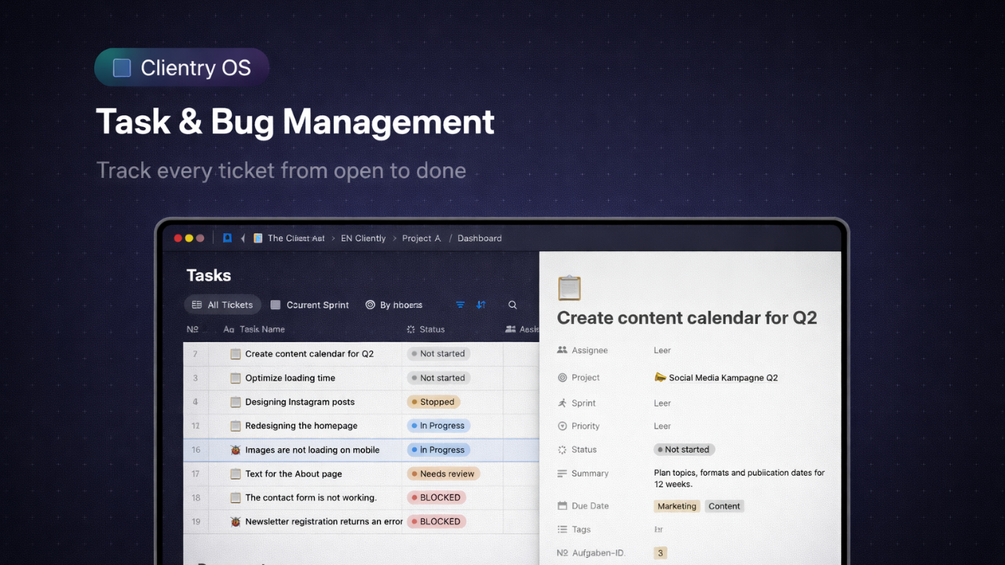The width and height of the screenshot is (1005, 565).
Task: Click the Clientry OS badge
Action: pos(182,67)
